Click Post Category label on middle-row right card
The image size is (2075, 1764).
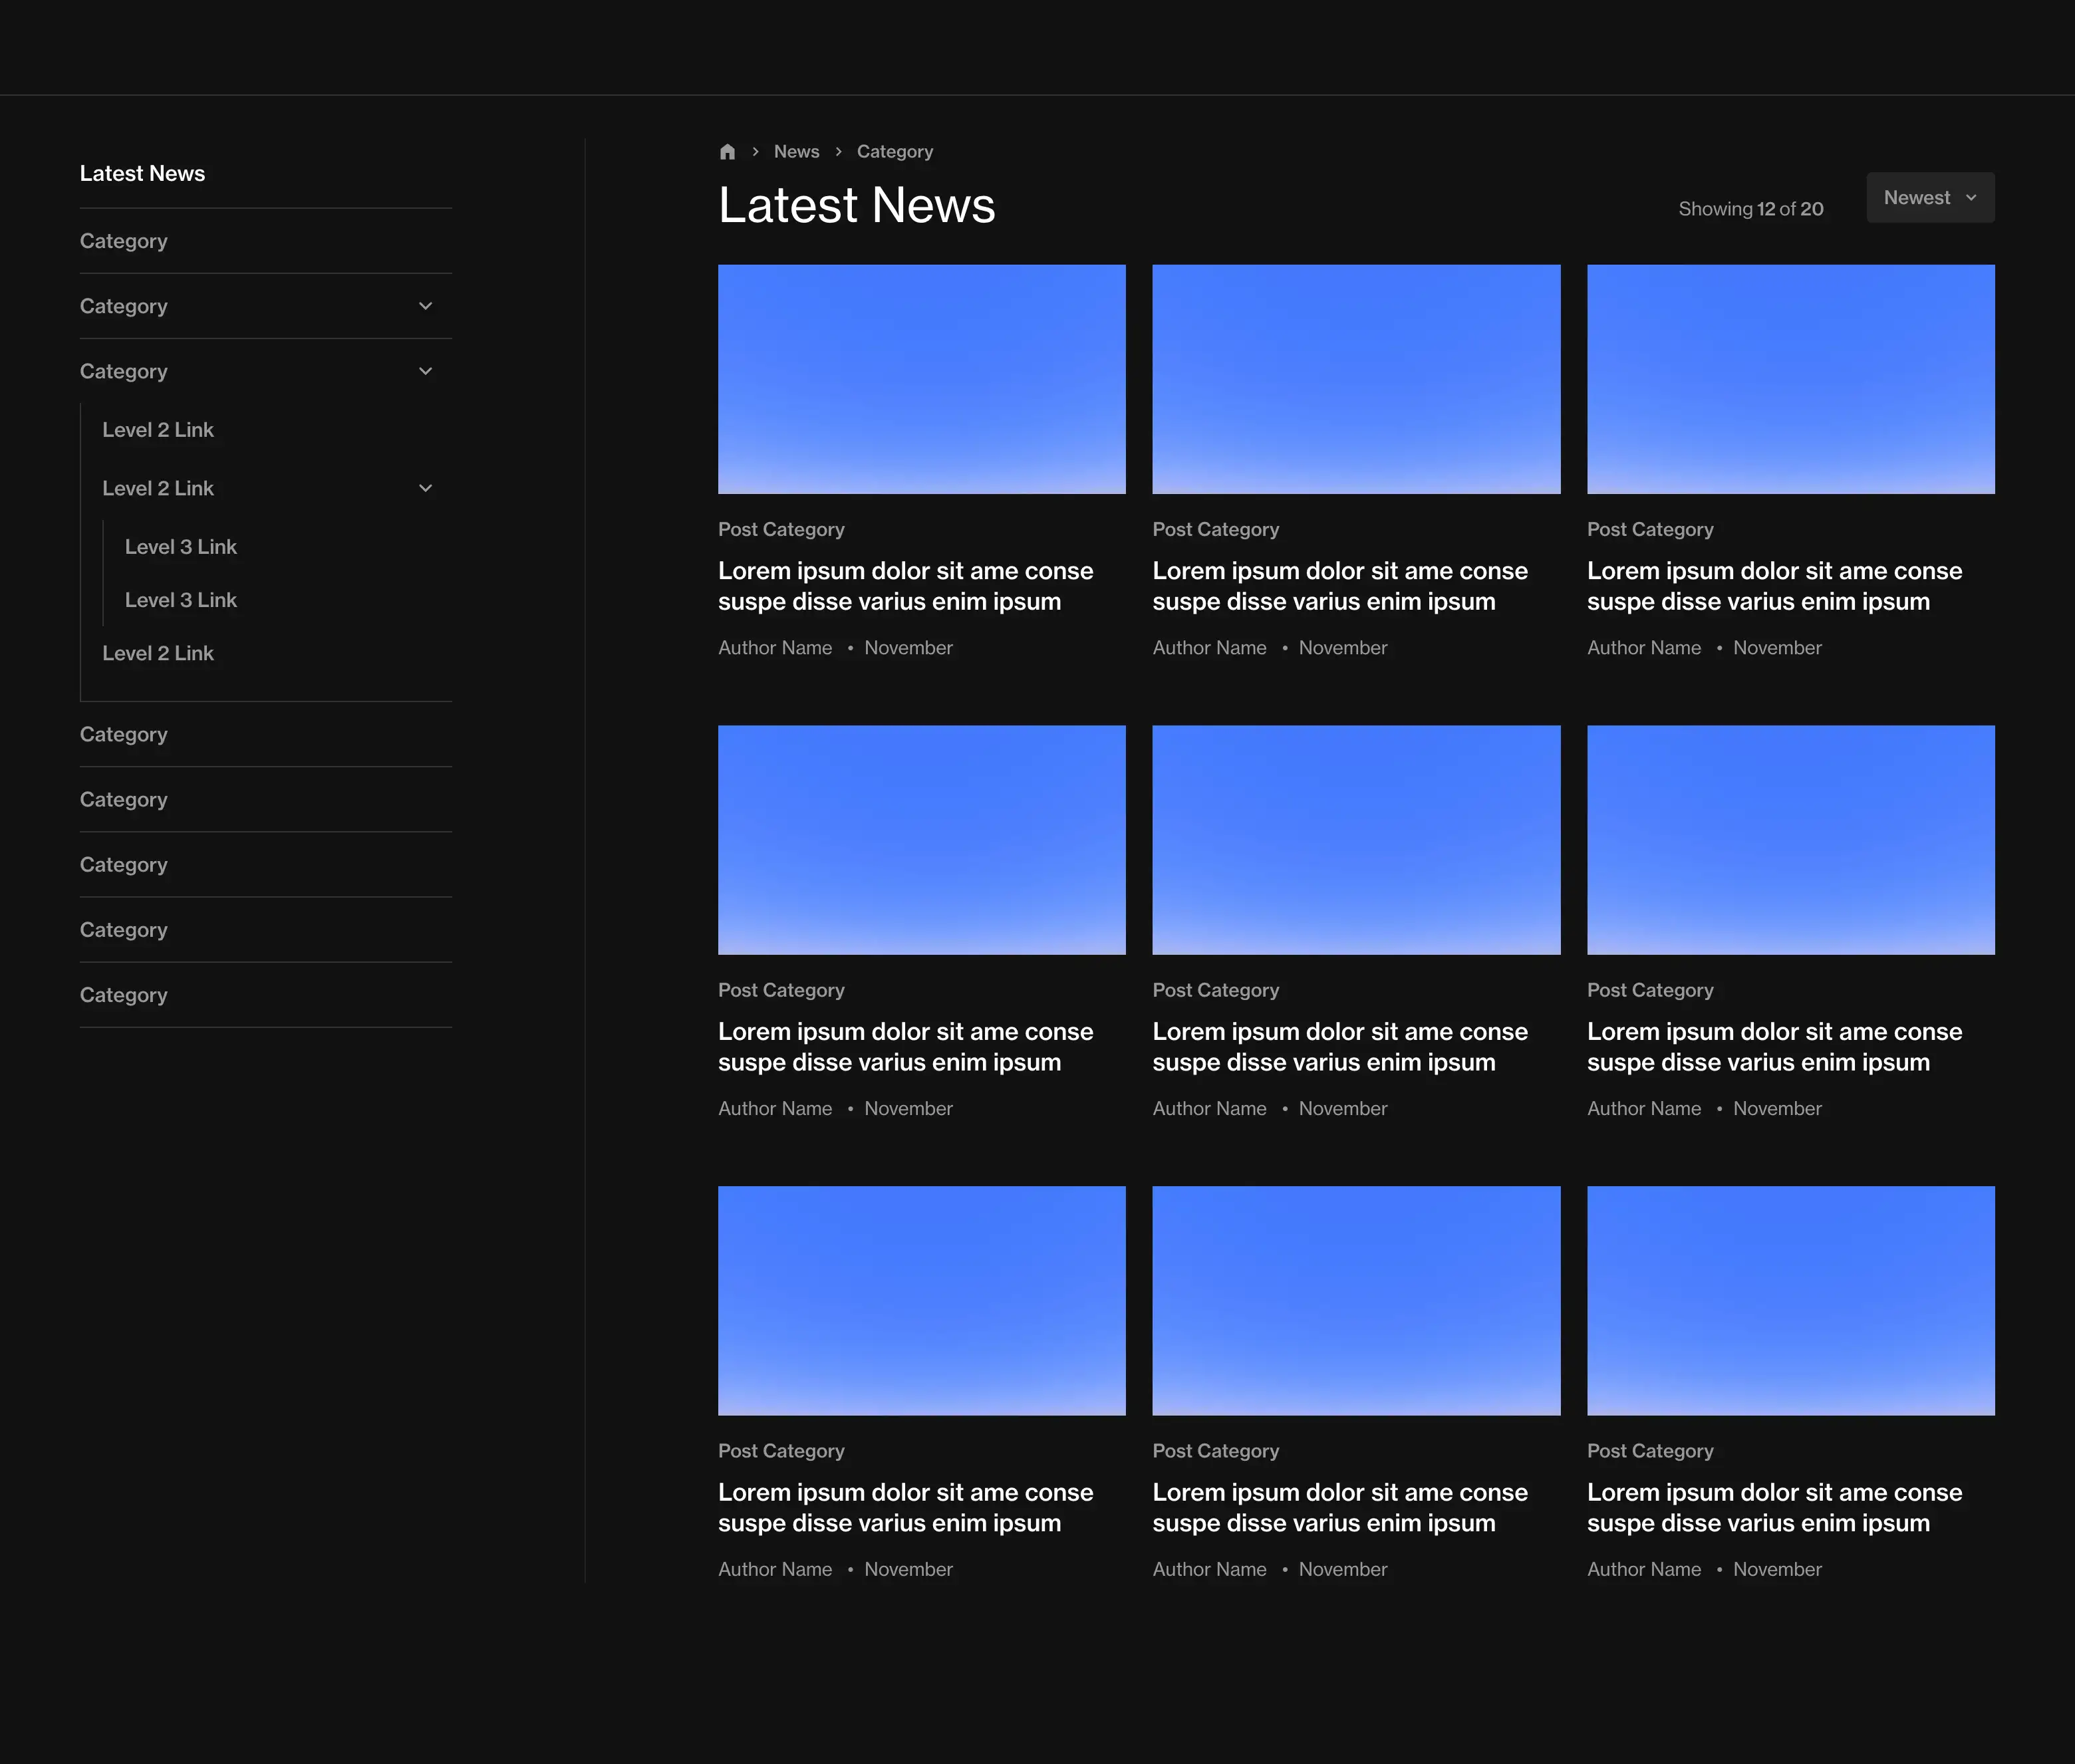pyautogui.click(x=1650, y=990)
